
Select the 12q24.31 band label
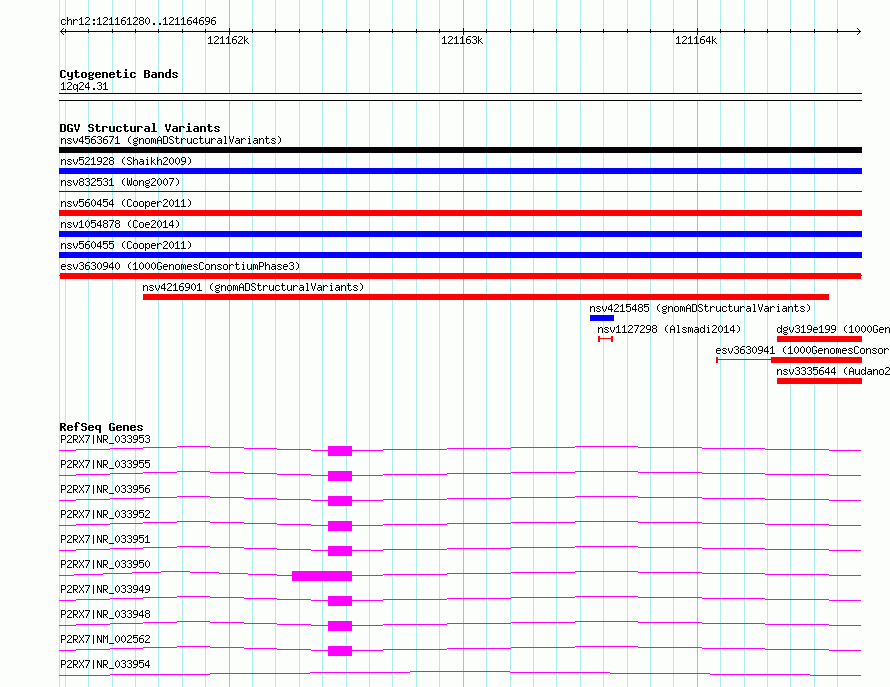pos(84,86)
